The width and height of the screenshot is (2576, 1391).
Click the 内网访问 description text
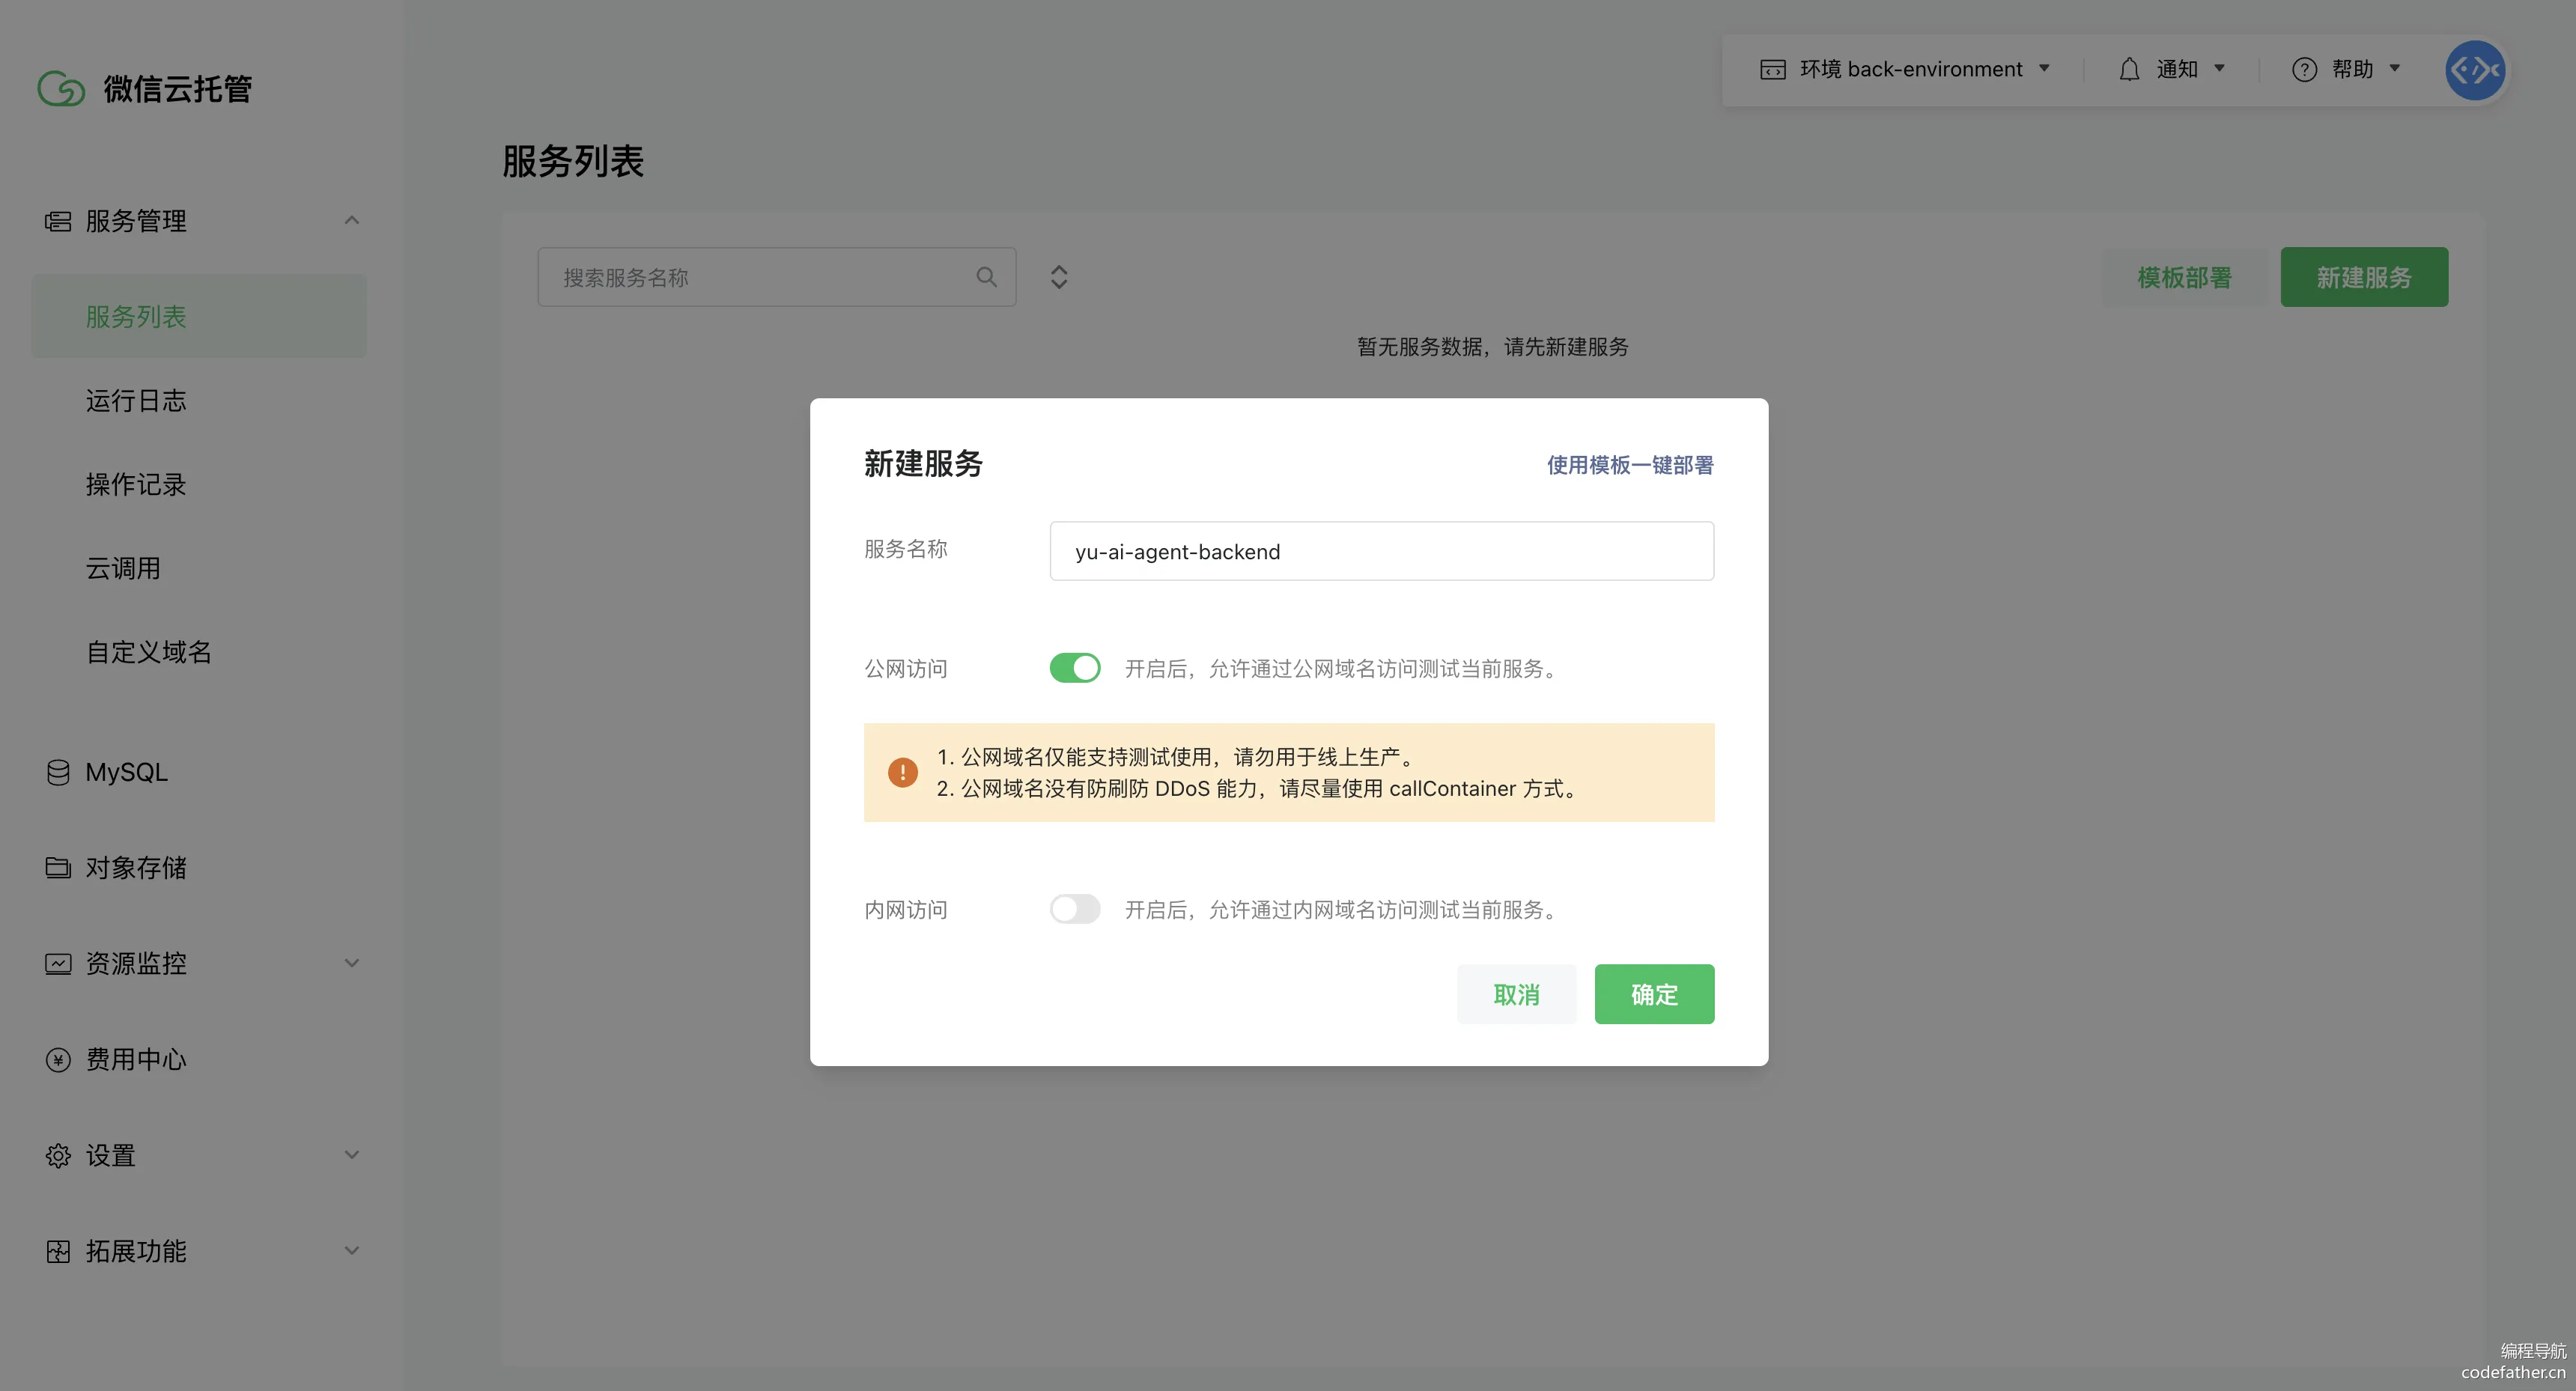point(1343,909)
